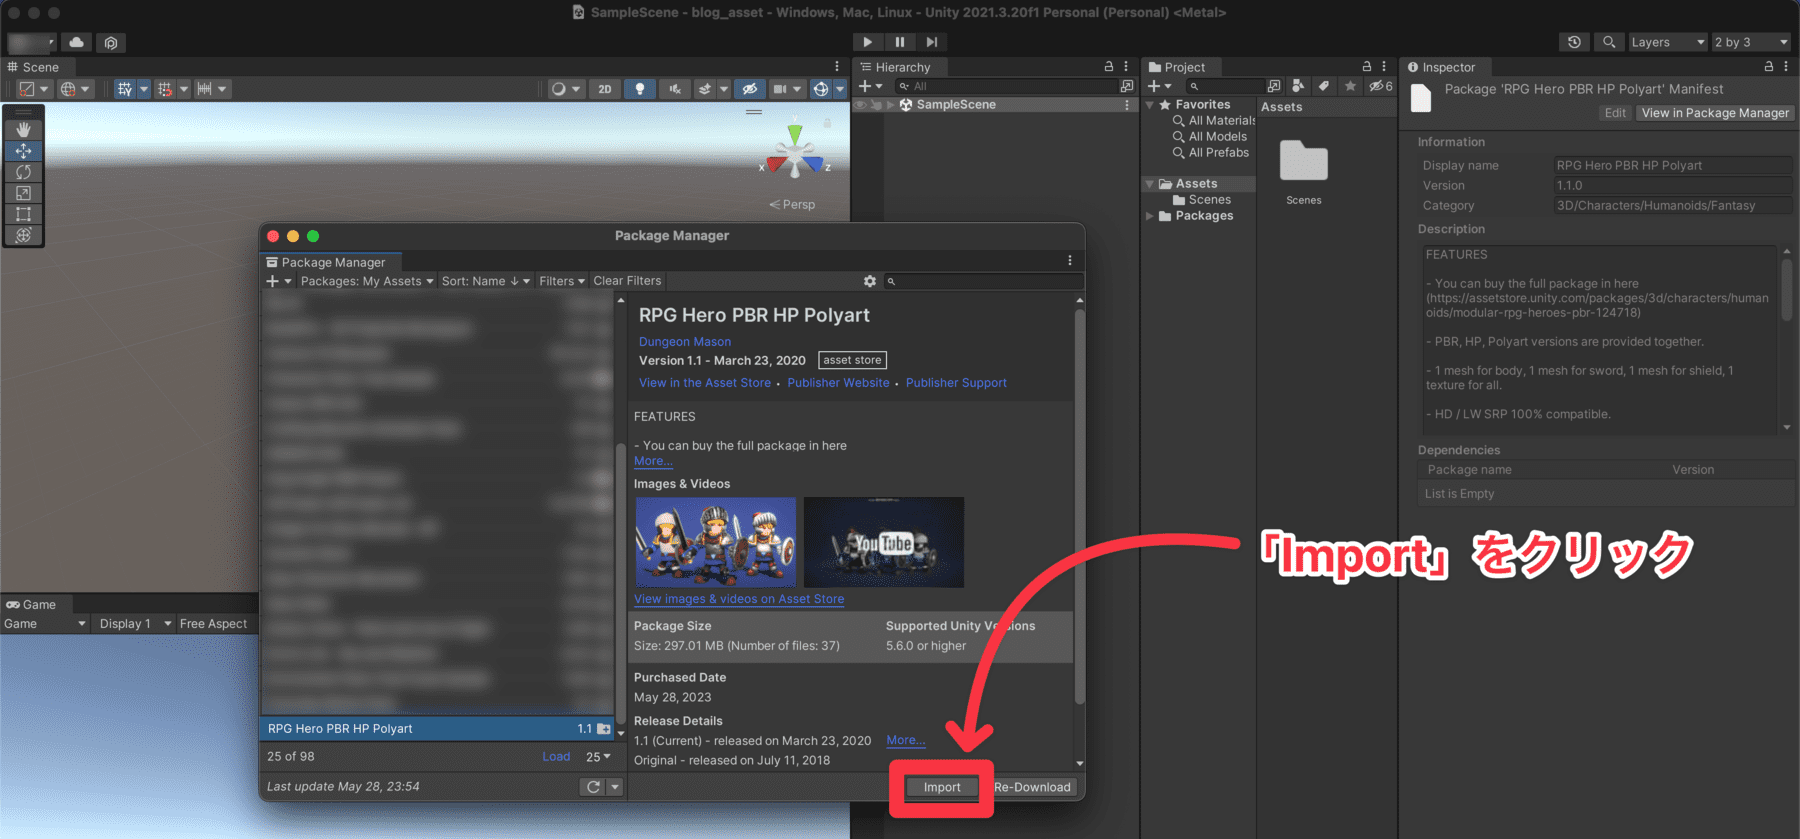Switch to the Game tab

click(x=31, y=604)
